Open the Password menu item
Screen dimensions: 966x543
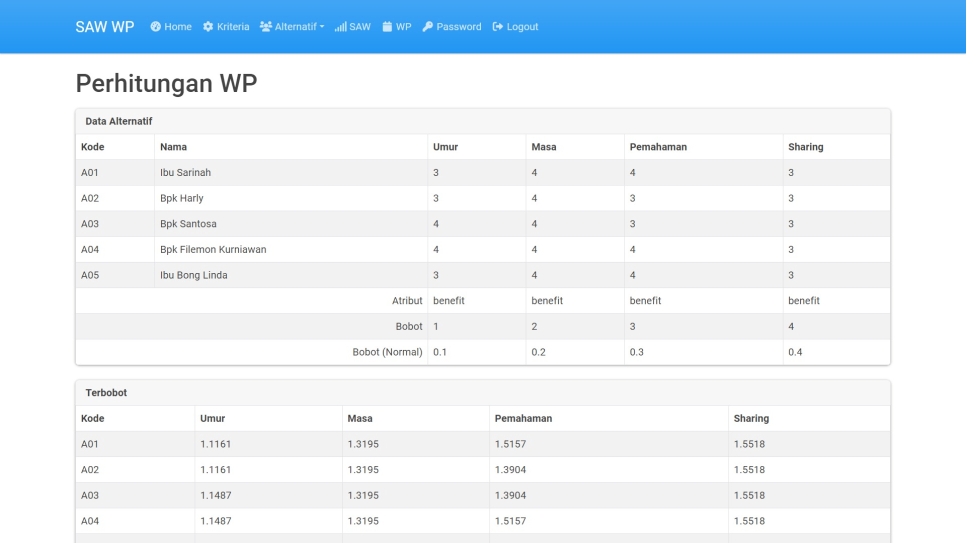452,27
